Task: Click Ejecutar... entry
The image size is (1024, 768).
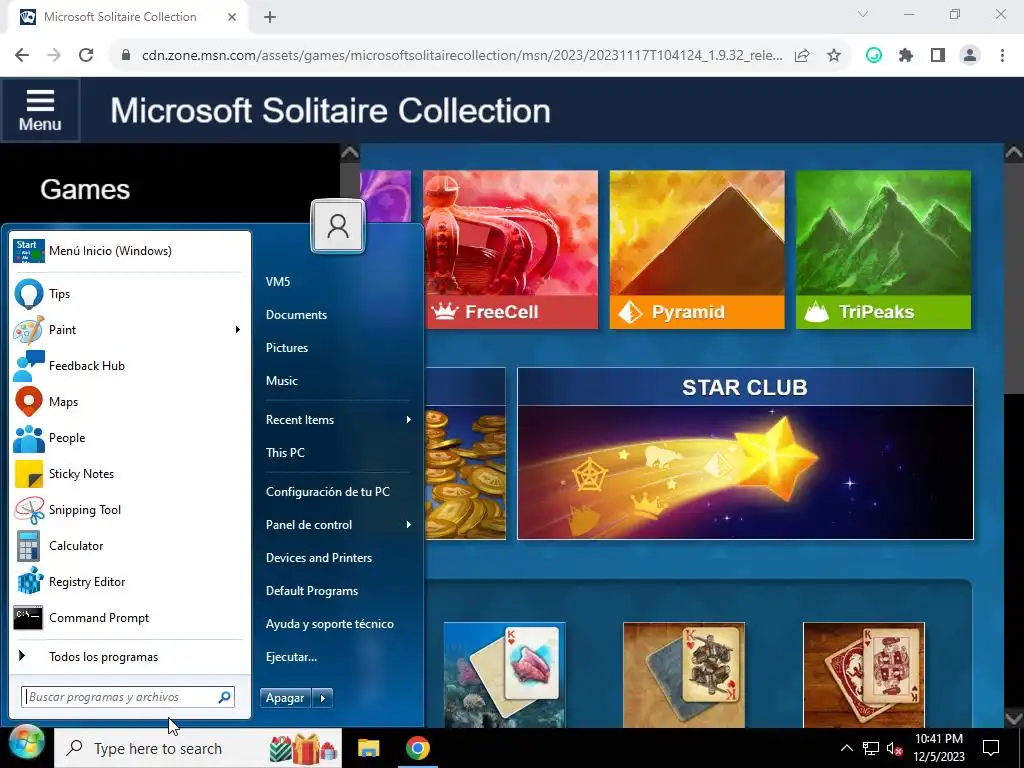Action: click(291, 657)
